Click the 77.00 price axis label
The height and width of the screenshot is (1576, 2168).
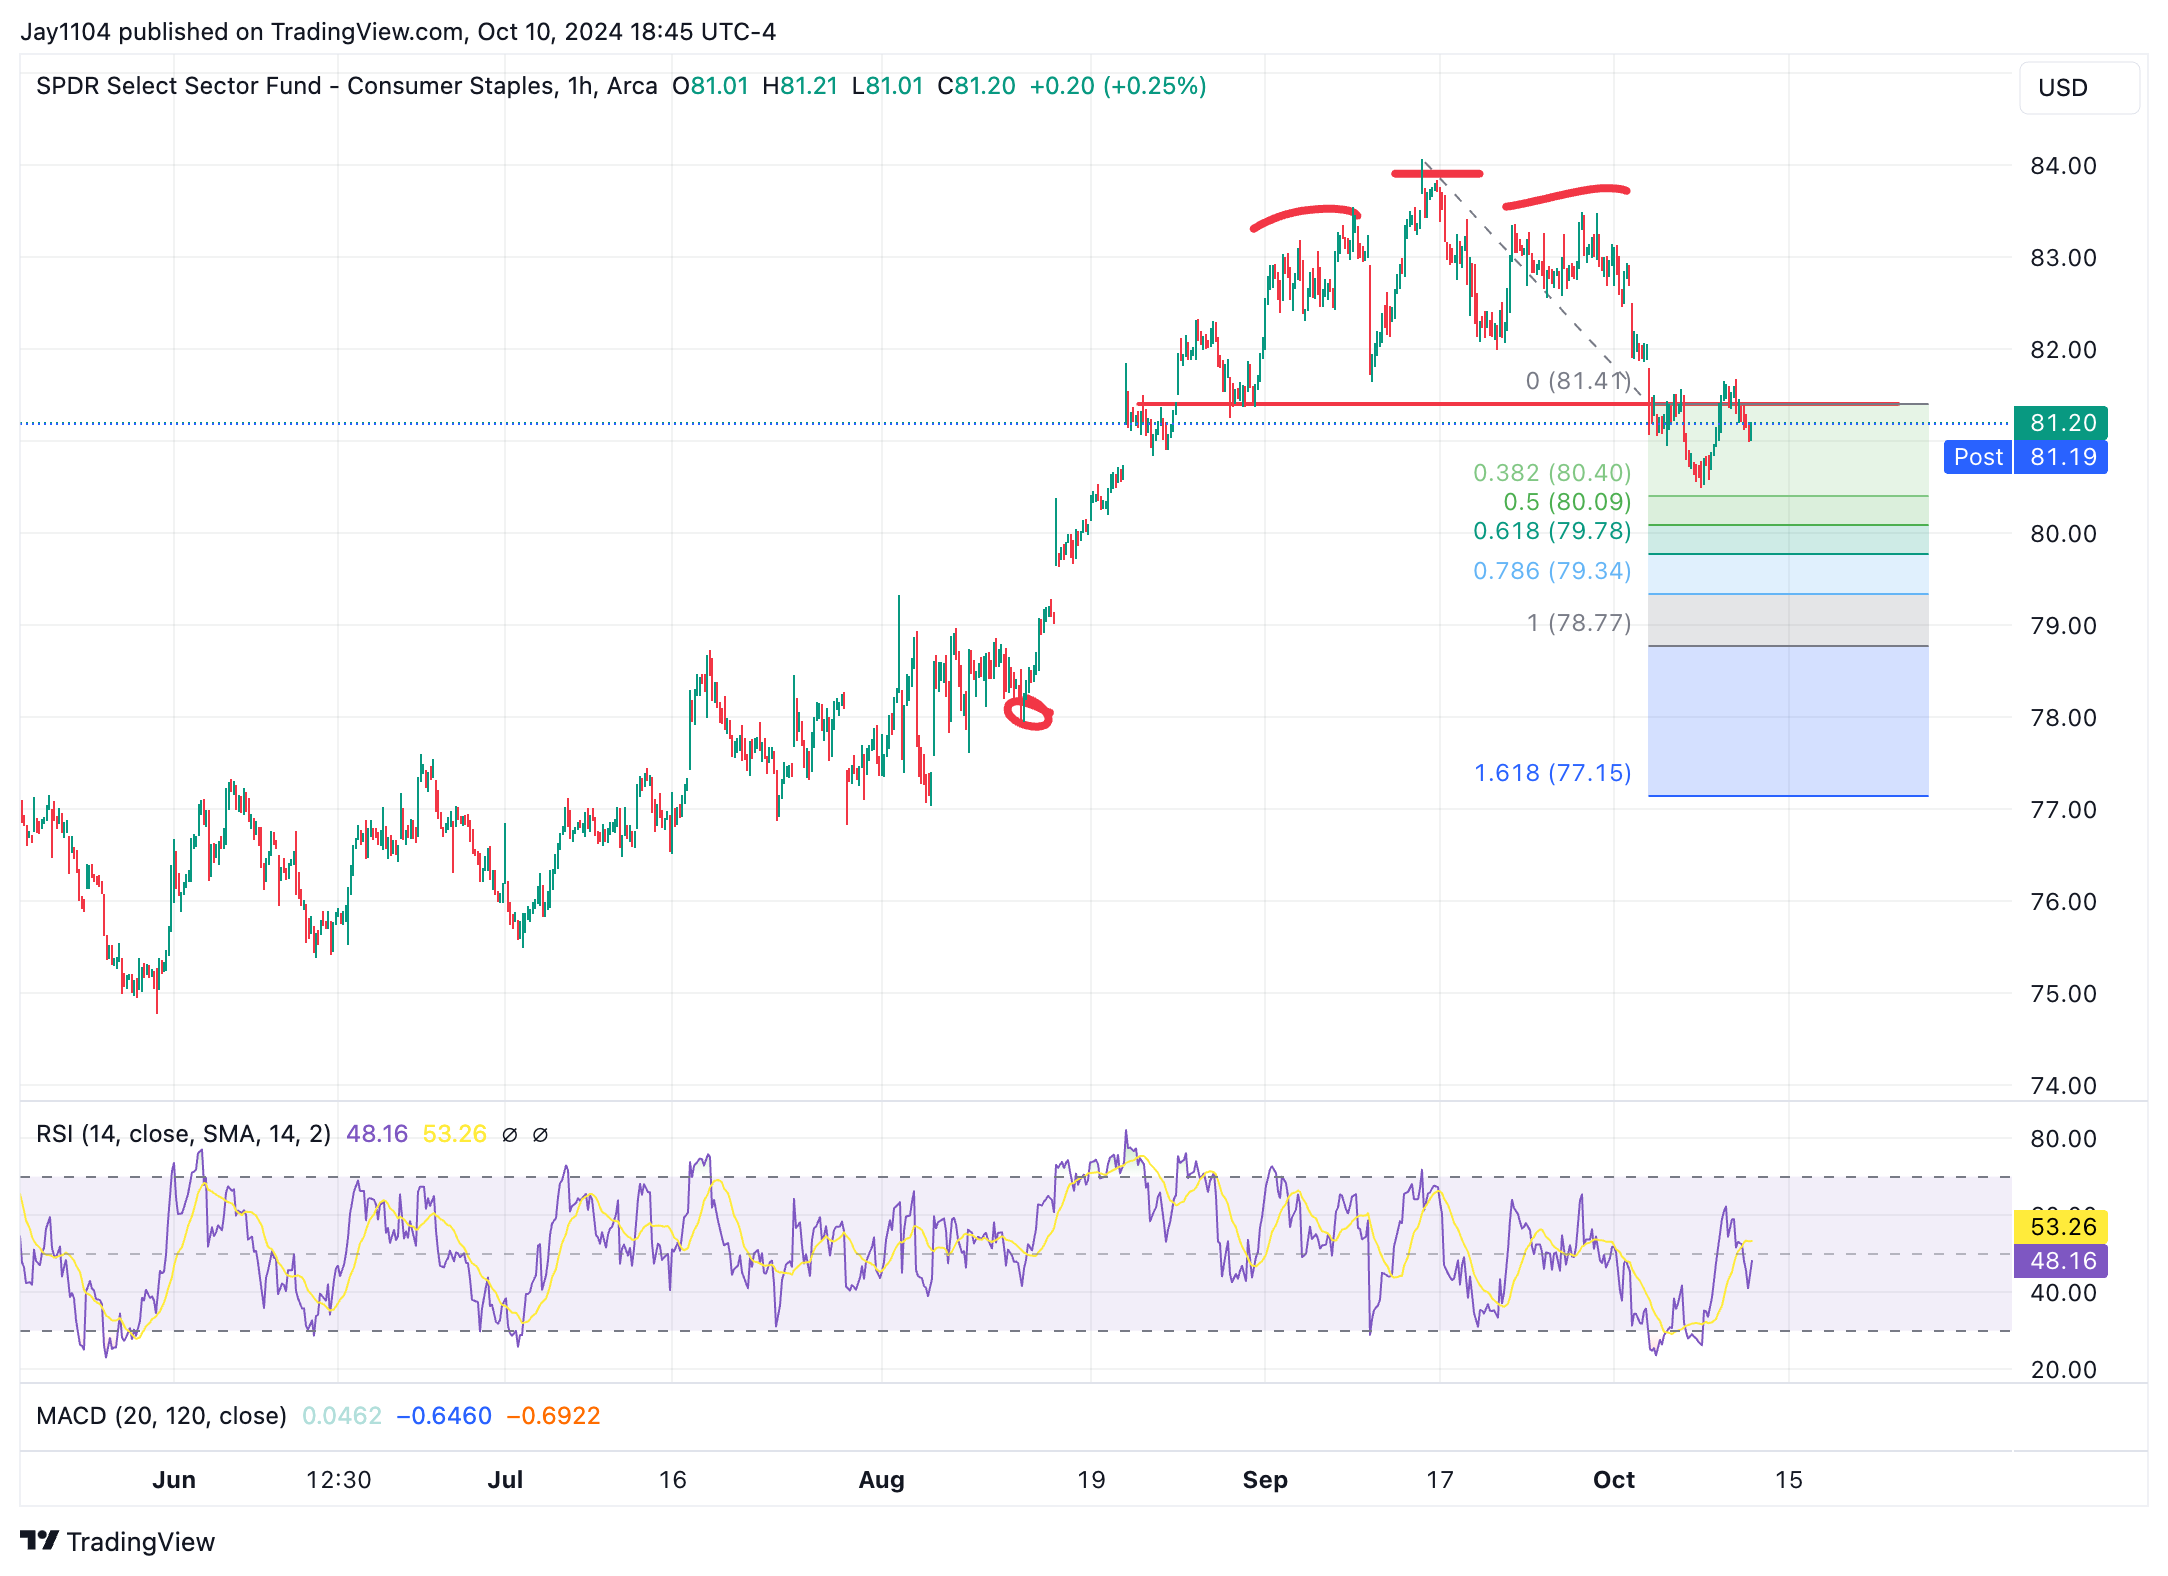[x=2063, y=809]
